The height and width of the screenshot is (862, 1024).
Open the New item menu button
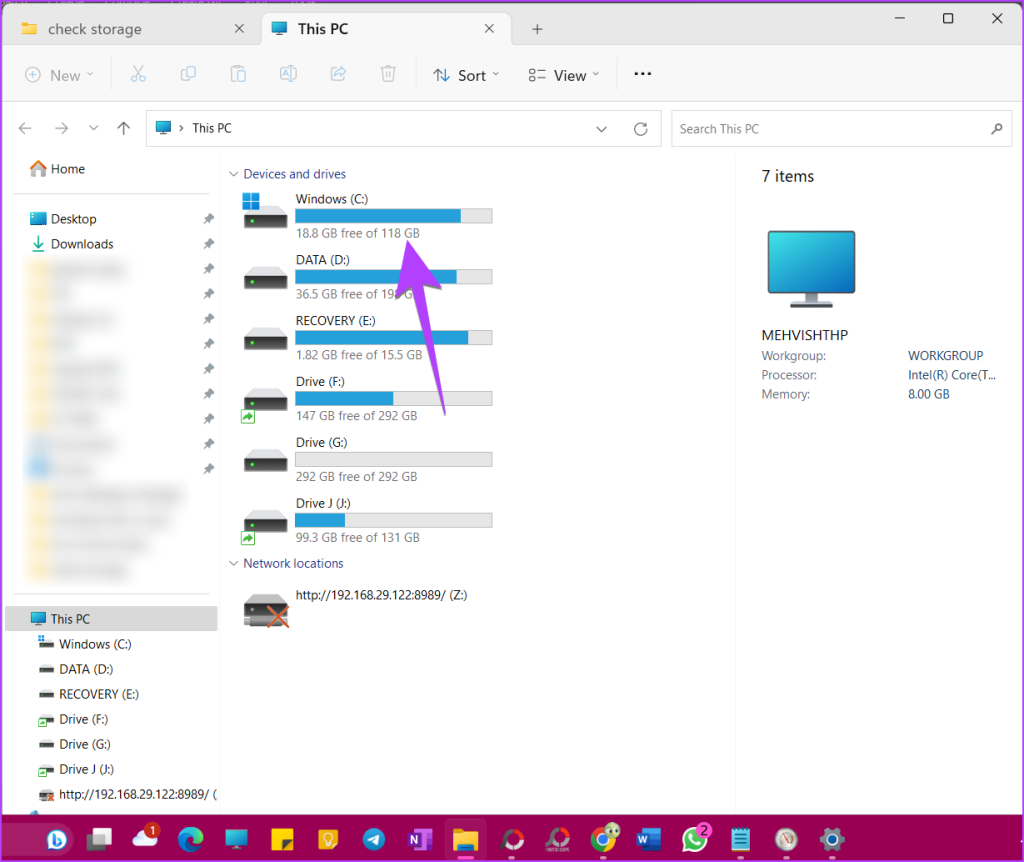pos(59,75)
